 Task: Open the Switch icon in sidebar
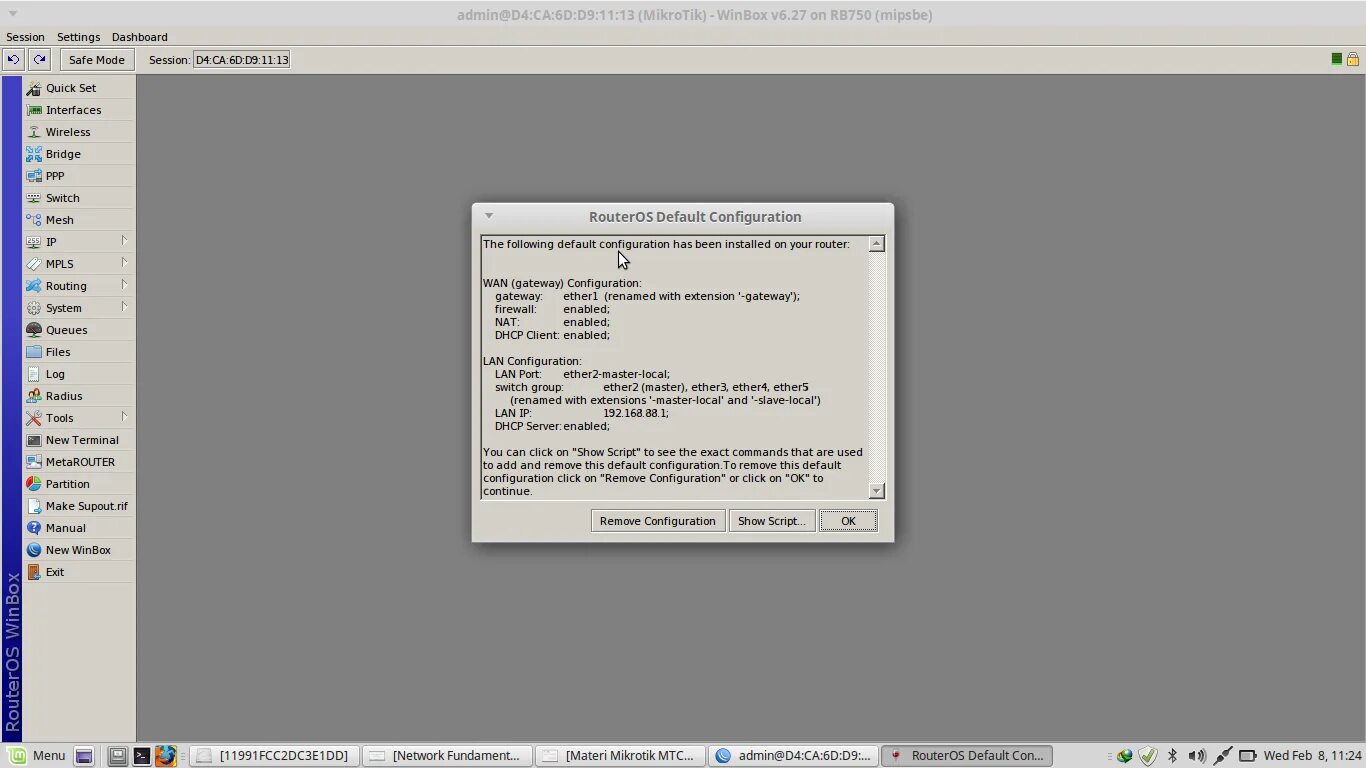point(34,198)
